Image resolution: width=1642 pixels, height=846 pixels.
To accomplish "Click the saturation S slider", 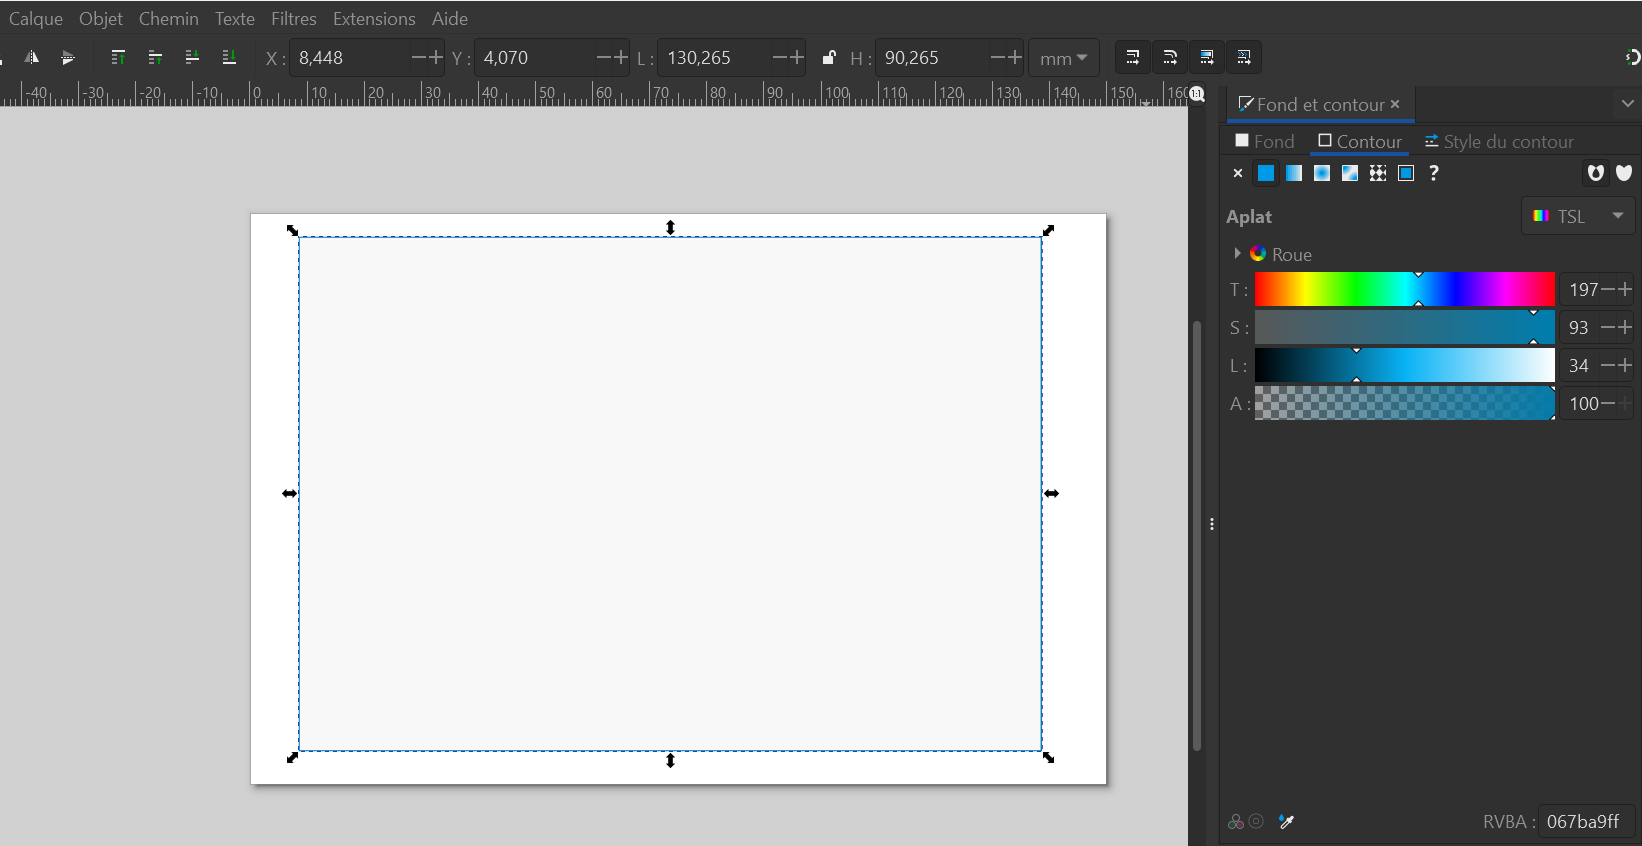I will [x=1405, y=328].
